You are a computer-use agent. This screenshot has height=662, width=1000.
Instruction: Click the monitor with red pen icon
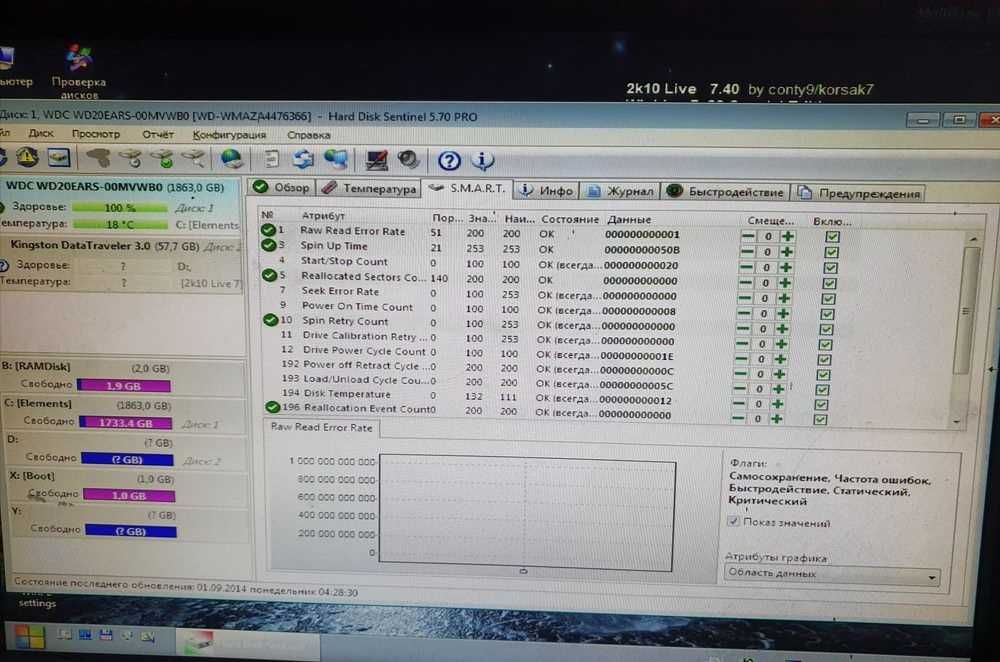(x=376, y=159)
